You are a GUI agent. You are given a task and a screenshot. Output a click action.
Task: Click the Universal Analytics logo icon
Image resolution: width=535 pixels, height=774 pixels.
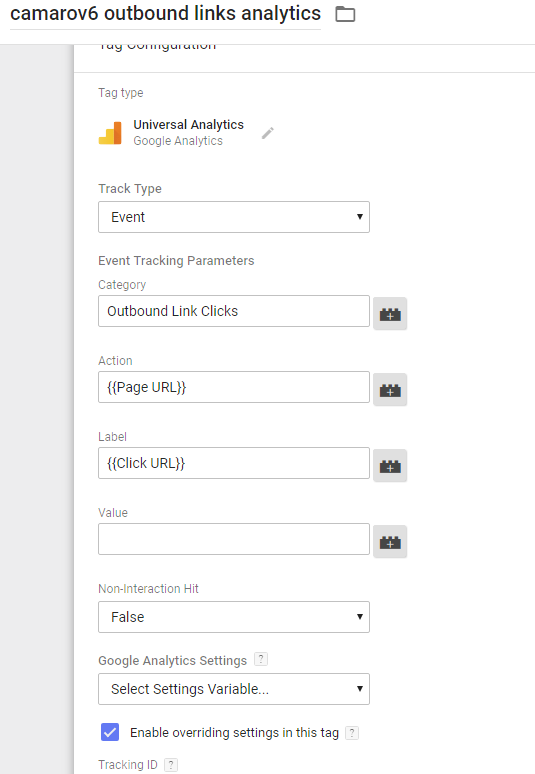coord(110,133)
